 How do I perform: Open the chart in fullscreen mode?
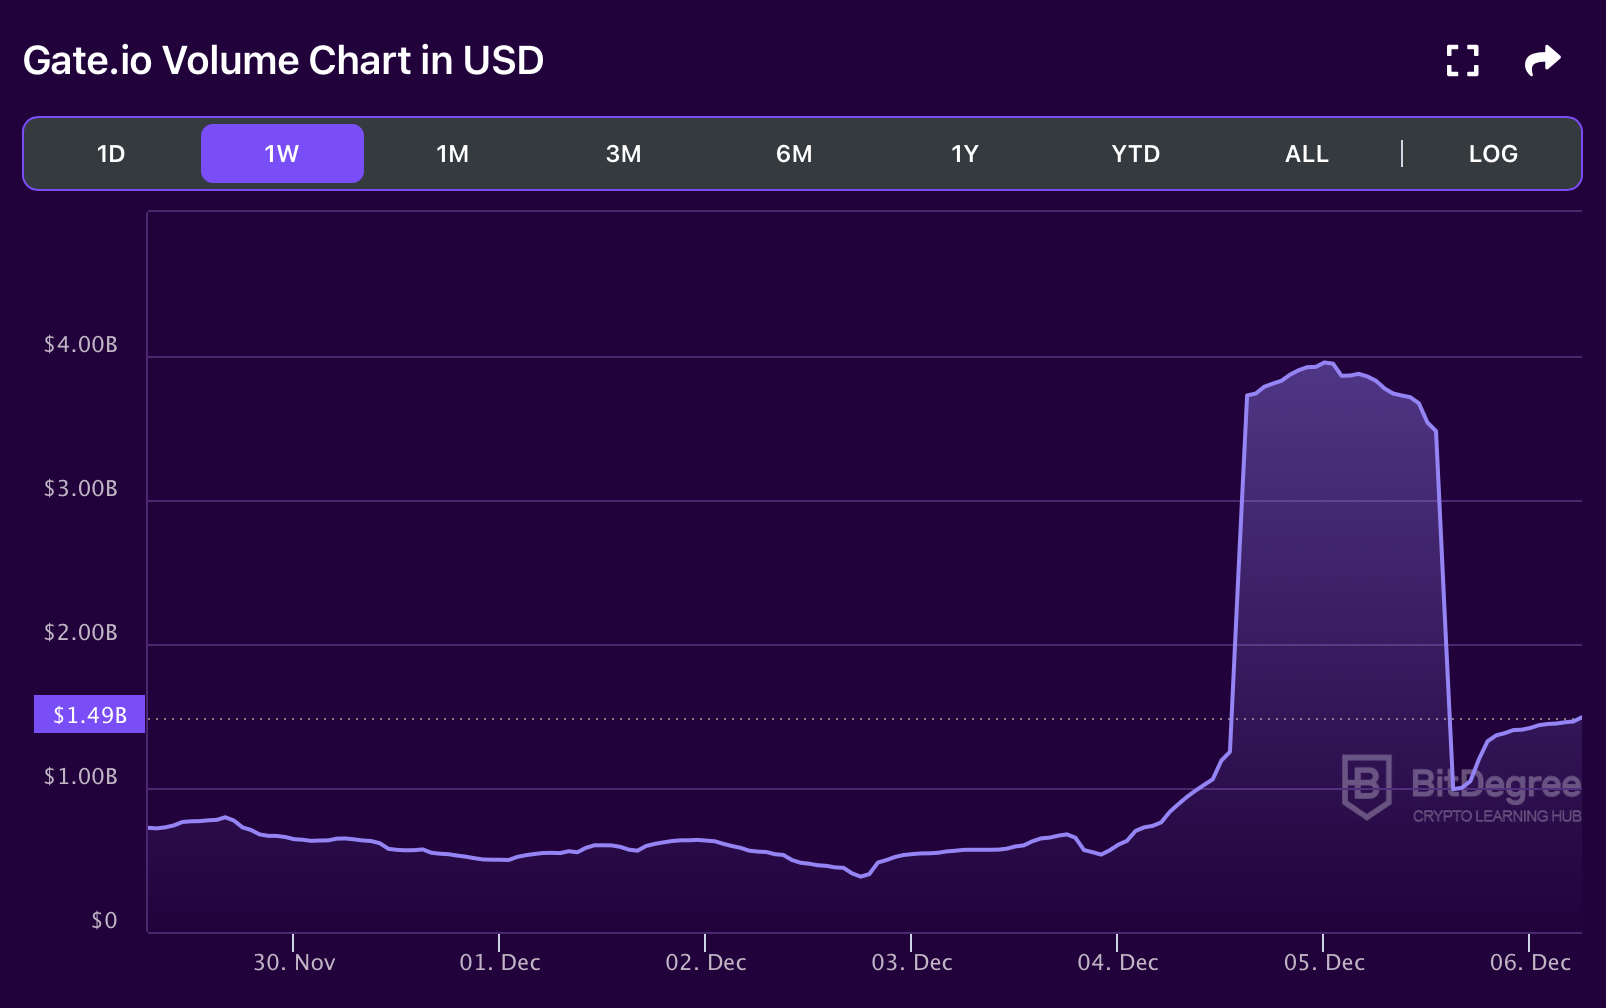(1462, 61)
